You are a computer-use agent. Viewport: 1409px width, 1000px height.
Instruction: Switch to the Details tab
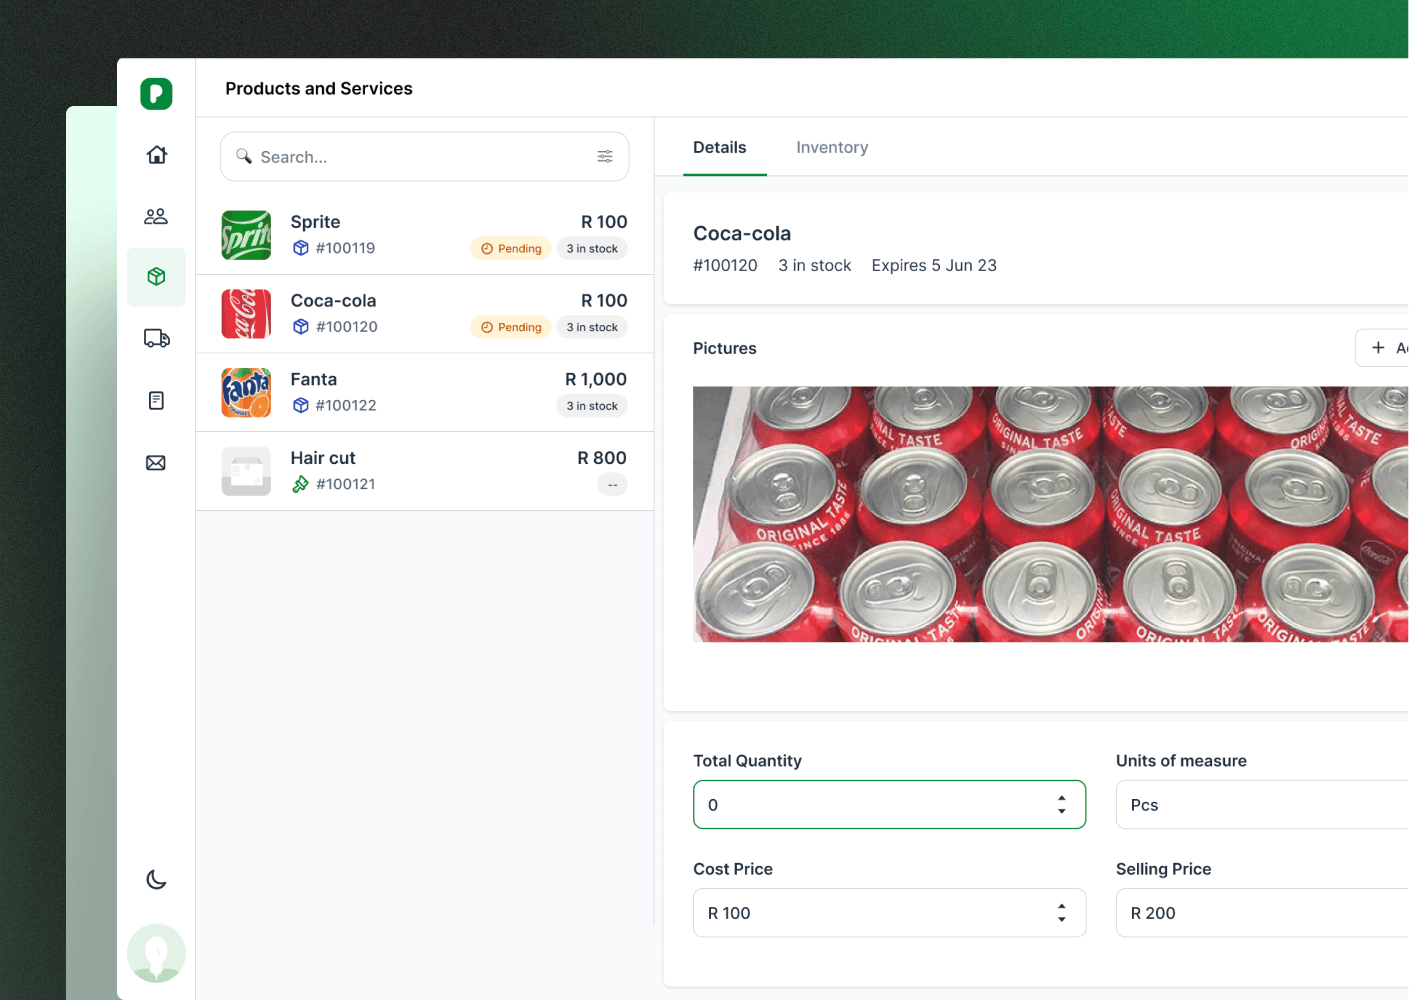(720, 148)
